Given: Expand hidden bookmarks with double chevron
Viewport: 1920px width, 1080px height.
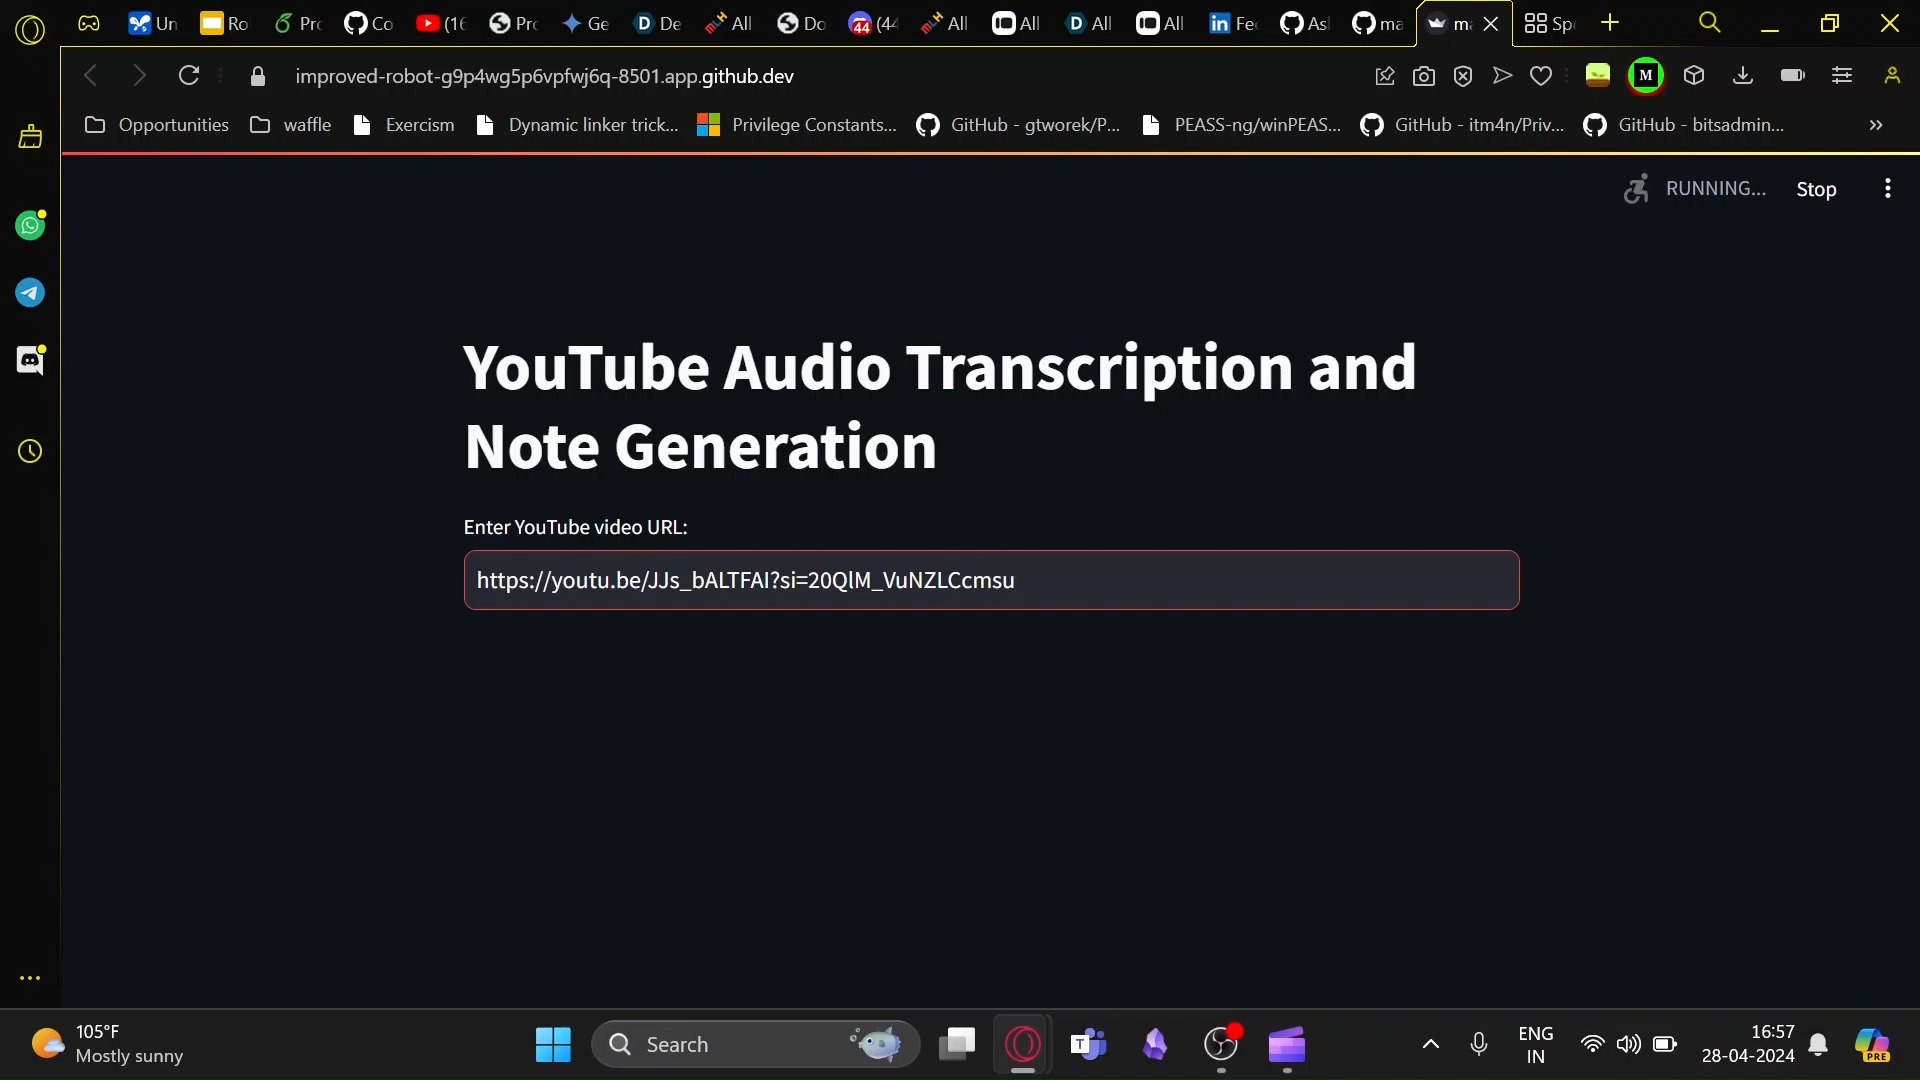Looking at the screenshot, I should pyautogui.click(x=1876, y=125).
